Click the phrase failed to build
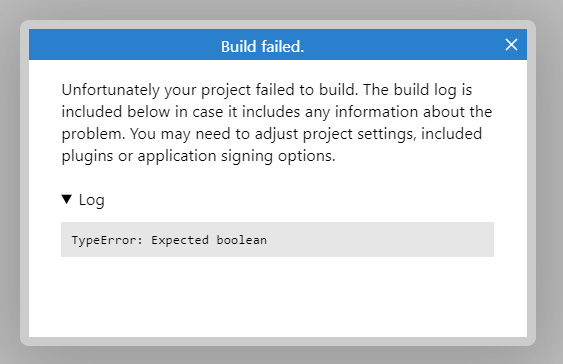 [x=307, y=90]
